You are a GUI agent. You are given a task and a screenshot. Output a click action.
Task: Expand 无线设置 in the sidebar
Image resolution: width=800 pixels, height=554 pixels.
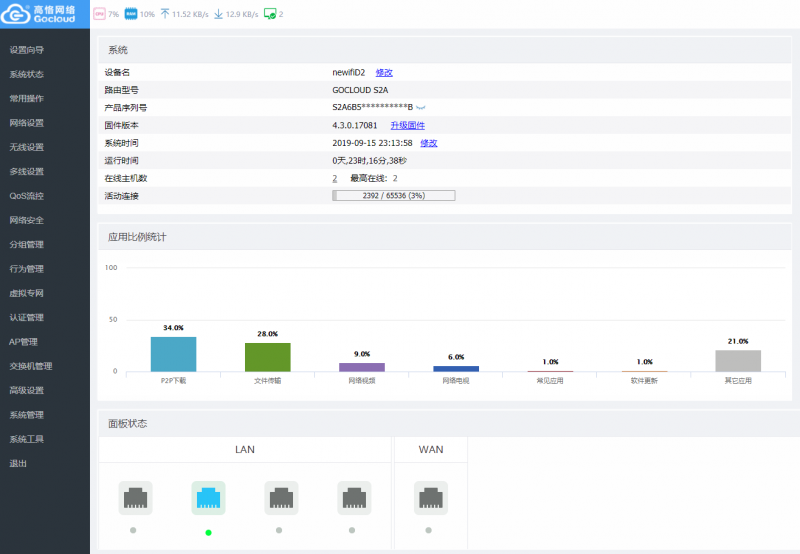(x=27, y=147)
